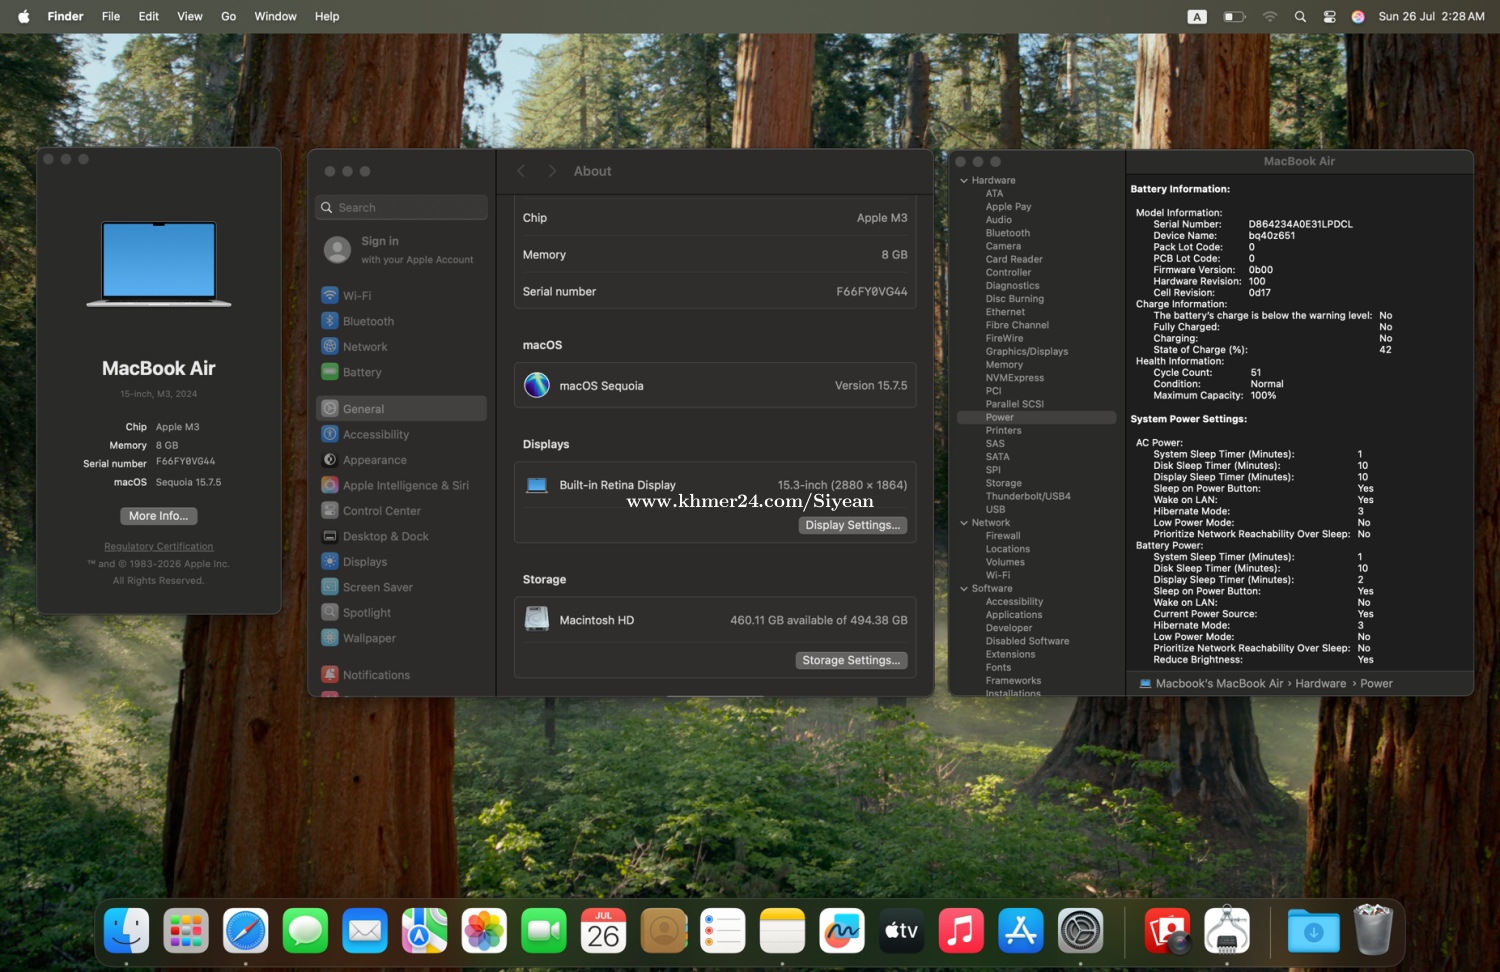Open the Go menu
The image size is (1500, 972).
pos(229,16)
